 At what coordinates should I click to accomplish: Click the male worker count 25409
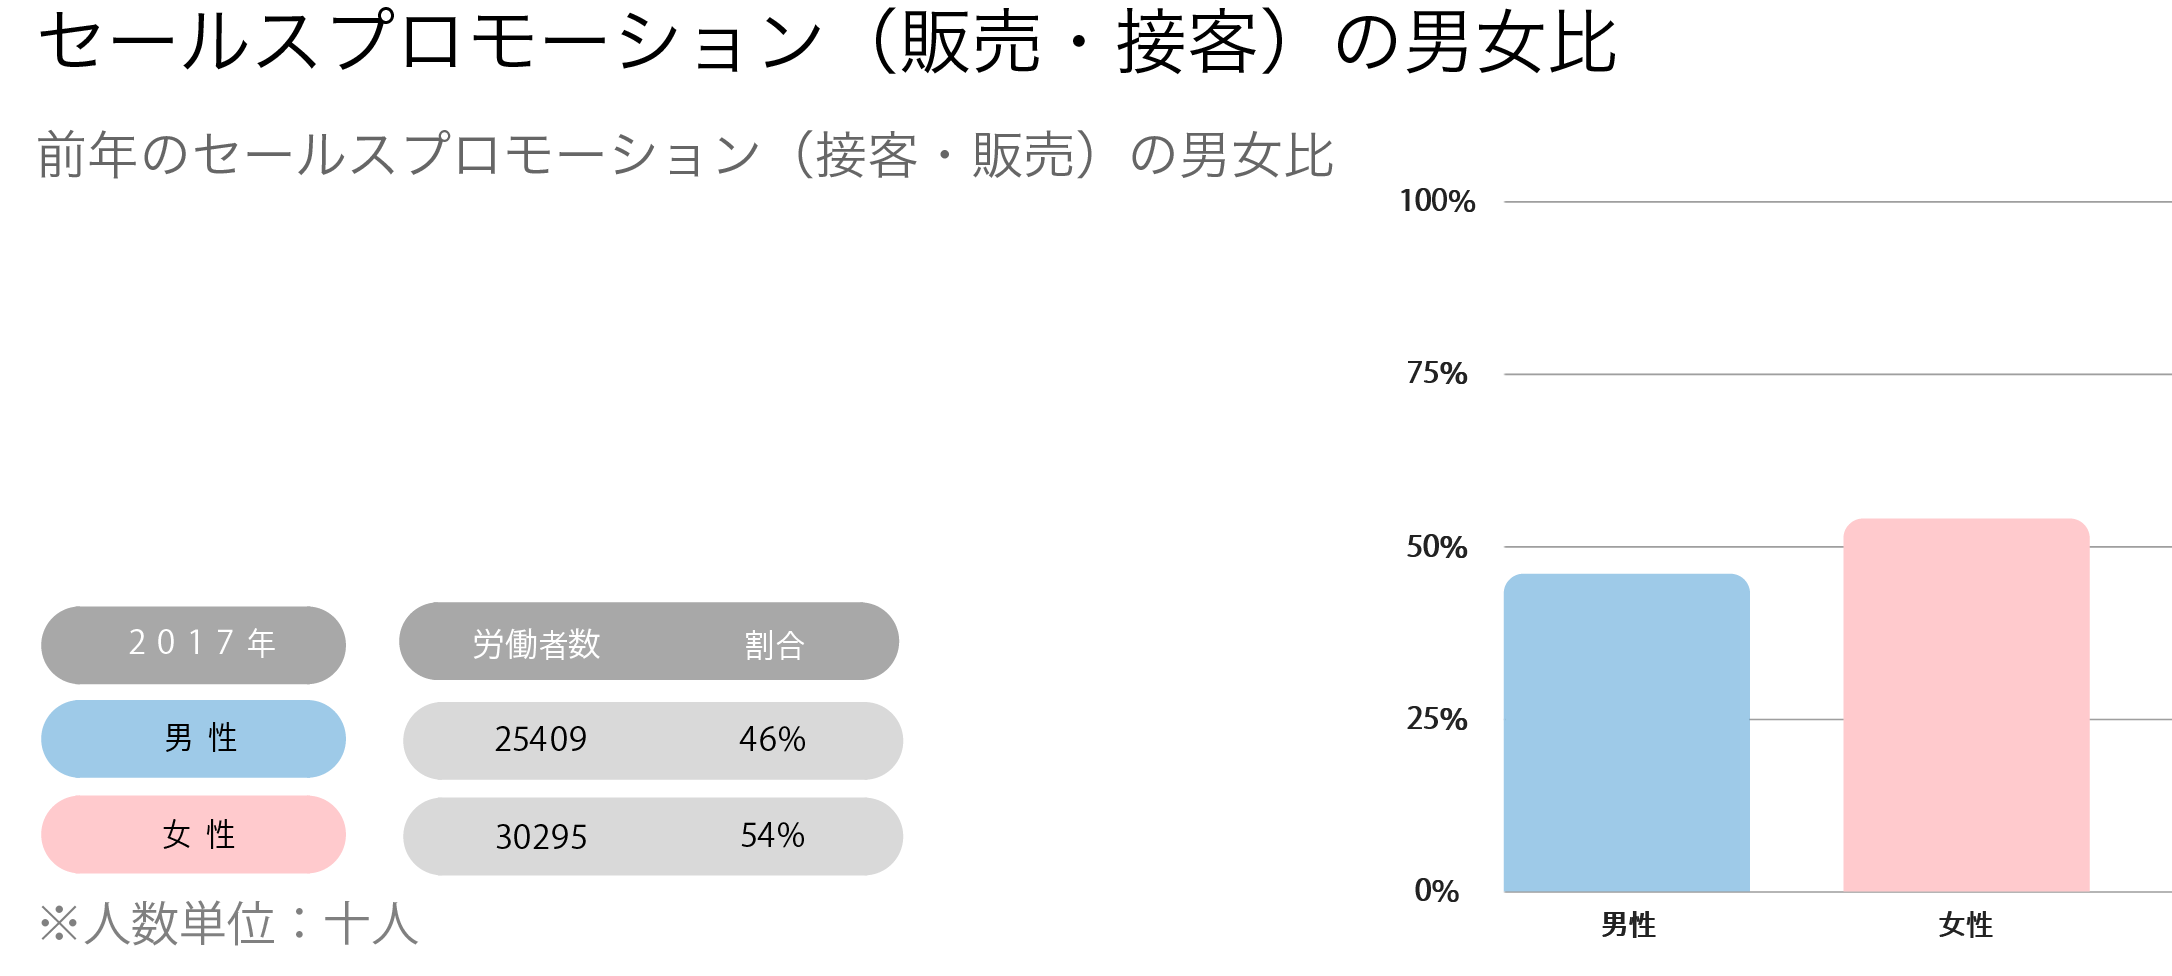point(541,740)
